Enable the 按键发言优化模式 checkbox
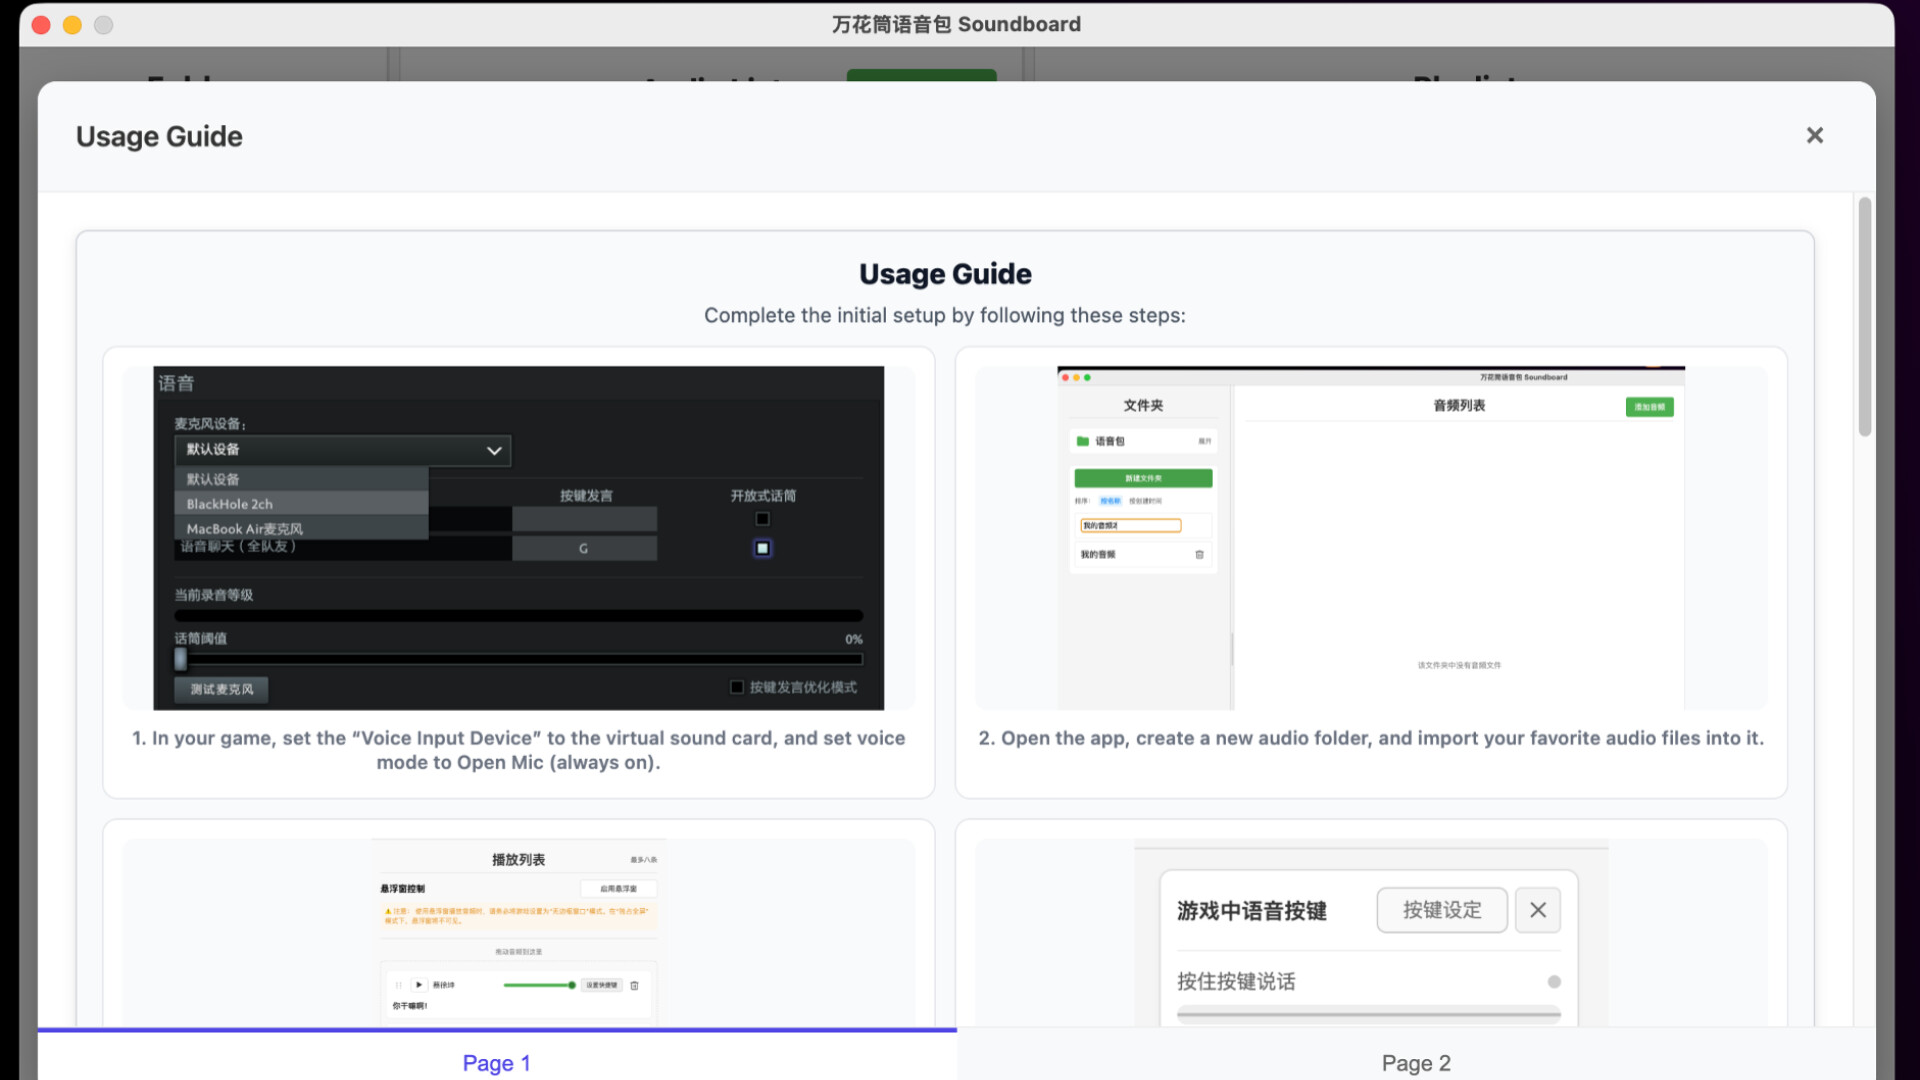The height and width of the screenshot is (1080, 1920). pos(735,688)
